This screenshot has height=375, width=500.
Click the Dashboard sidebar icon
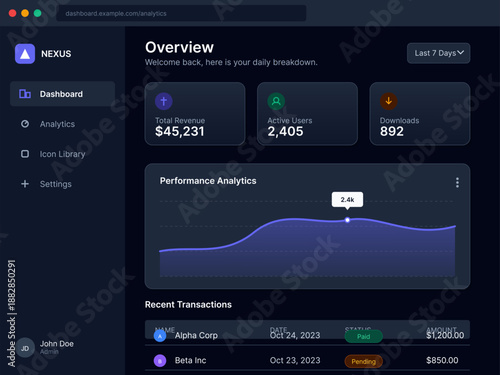(x=25, y=94)
